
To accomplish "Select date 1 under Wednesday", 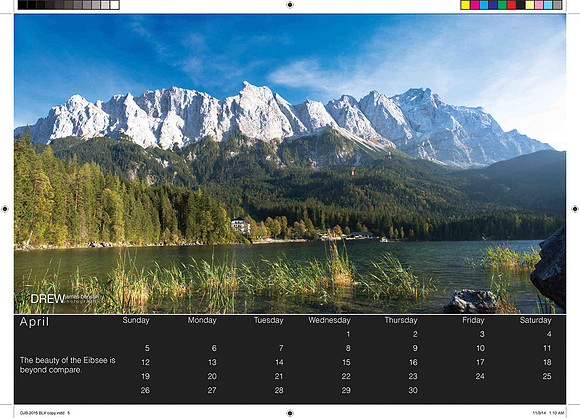I will [348, 334].
